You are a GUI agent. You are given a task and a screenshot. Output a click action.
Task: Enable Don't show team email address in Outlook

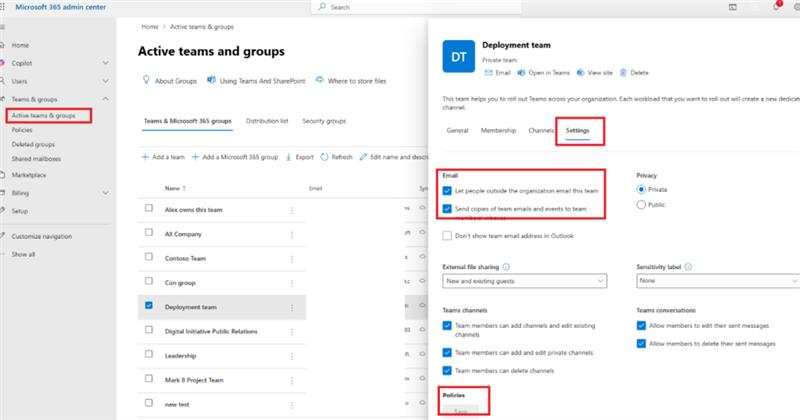pyautogui.click(x=447, y=236)
